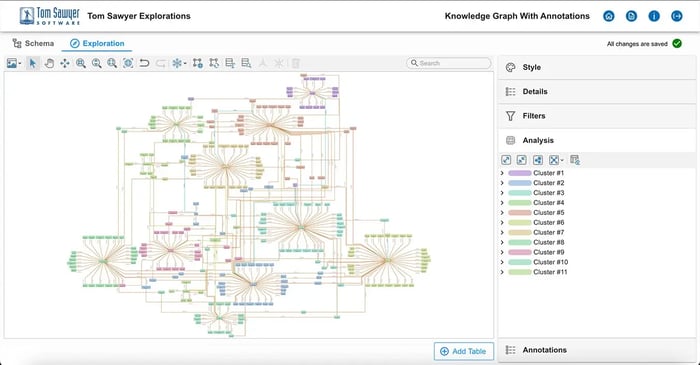Click the grayed redo arrow

pyautogui.click(x=160, y=63)
